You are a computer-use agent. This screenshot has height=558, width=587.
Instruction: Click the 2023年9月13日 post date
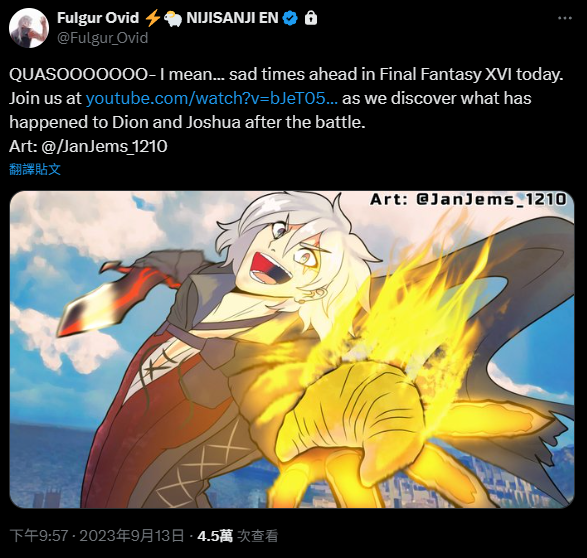click(132, 536)
